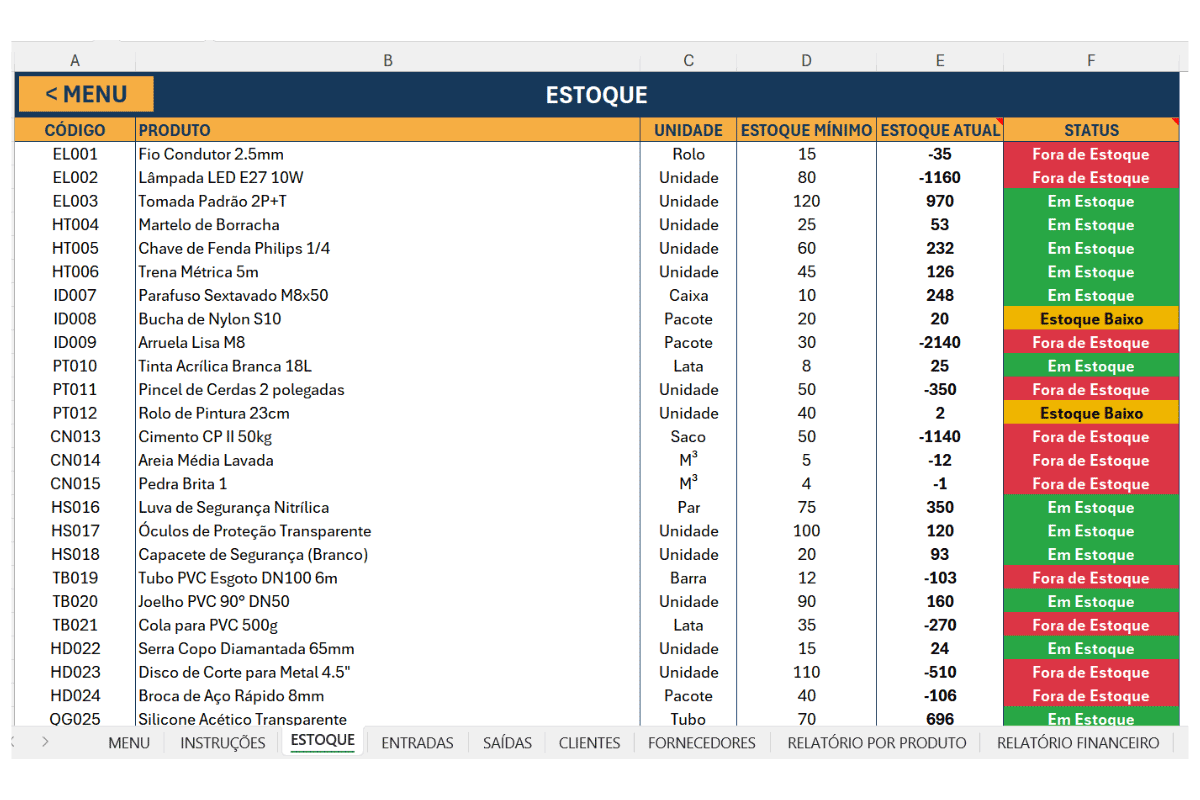Open the CLIENTES sheet tab
The height and width of the screenshot is (800, 1200).
[590, 743]
